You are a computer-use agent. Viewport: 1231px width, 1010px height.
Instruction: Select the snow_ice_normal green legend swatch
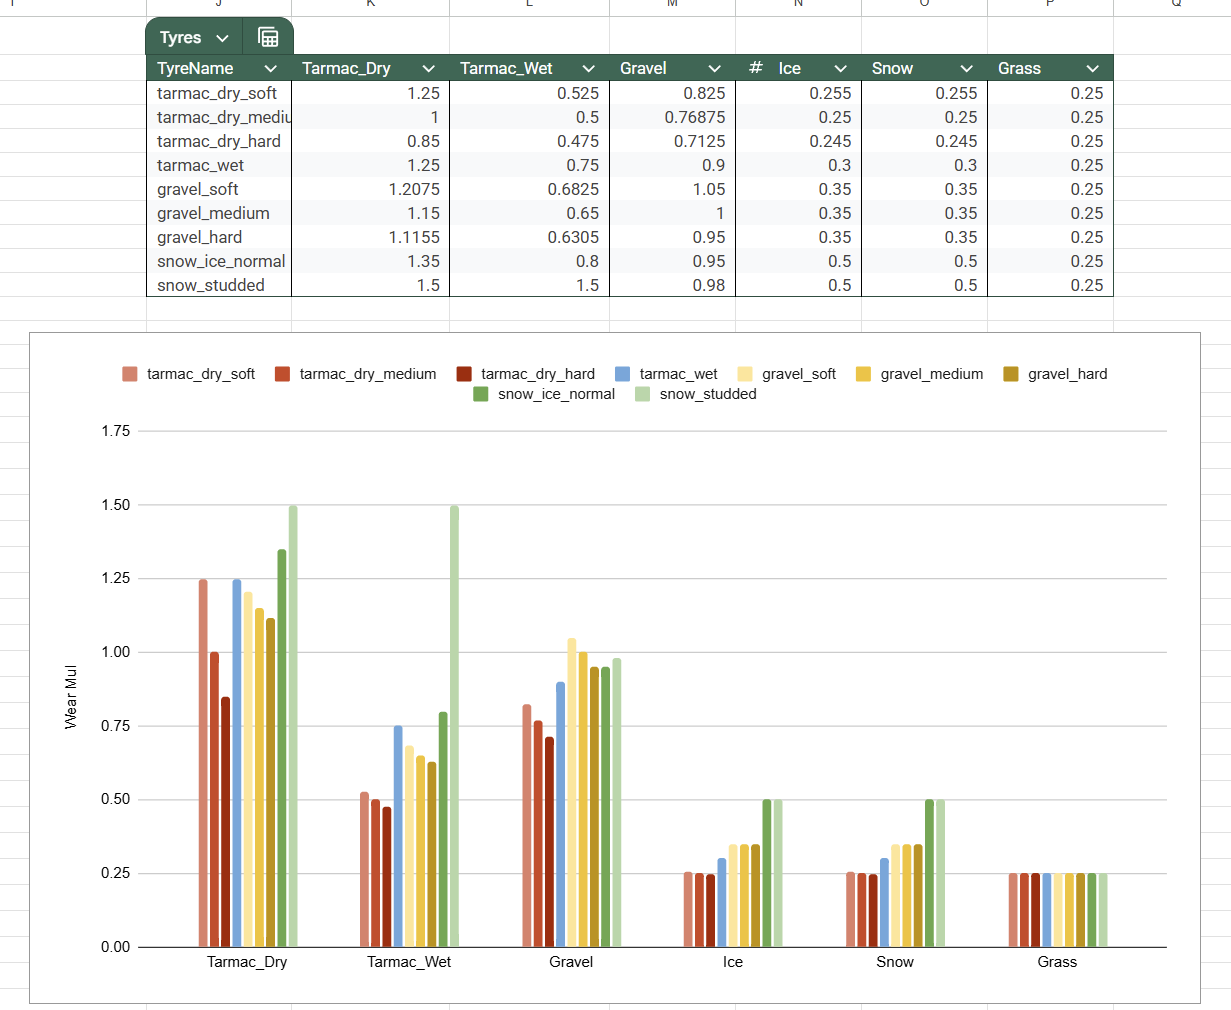(481, 394)
